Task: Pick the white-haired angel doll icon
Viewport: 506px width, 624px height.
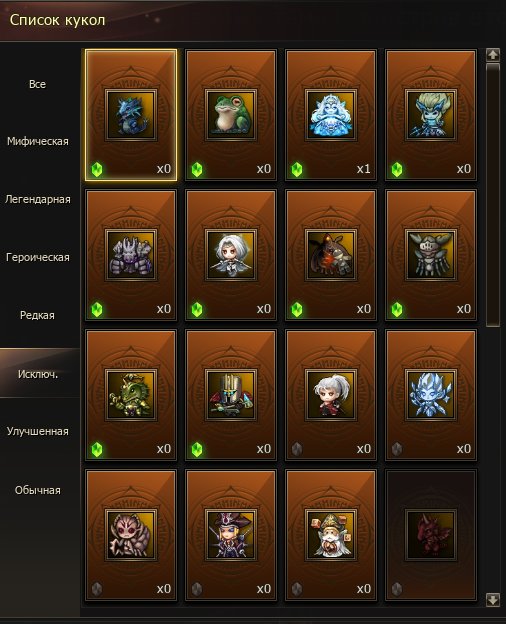Action: (231, 255)
